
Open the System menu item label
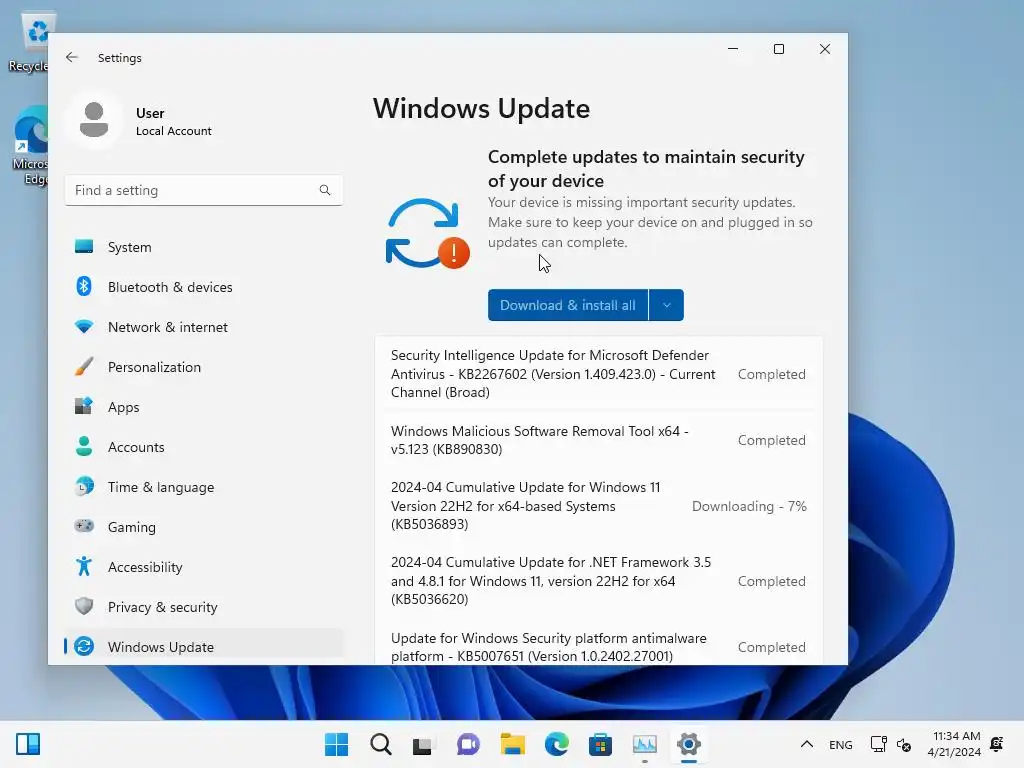click(x=129, y=247)
